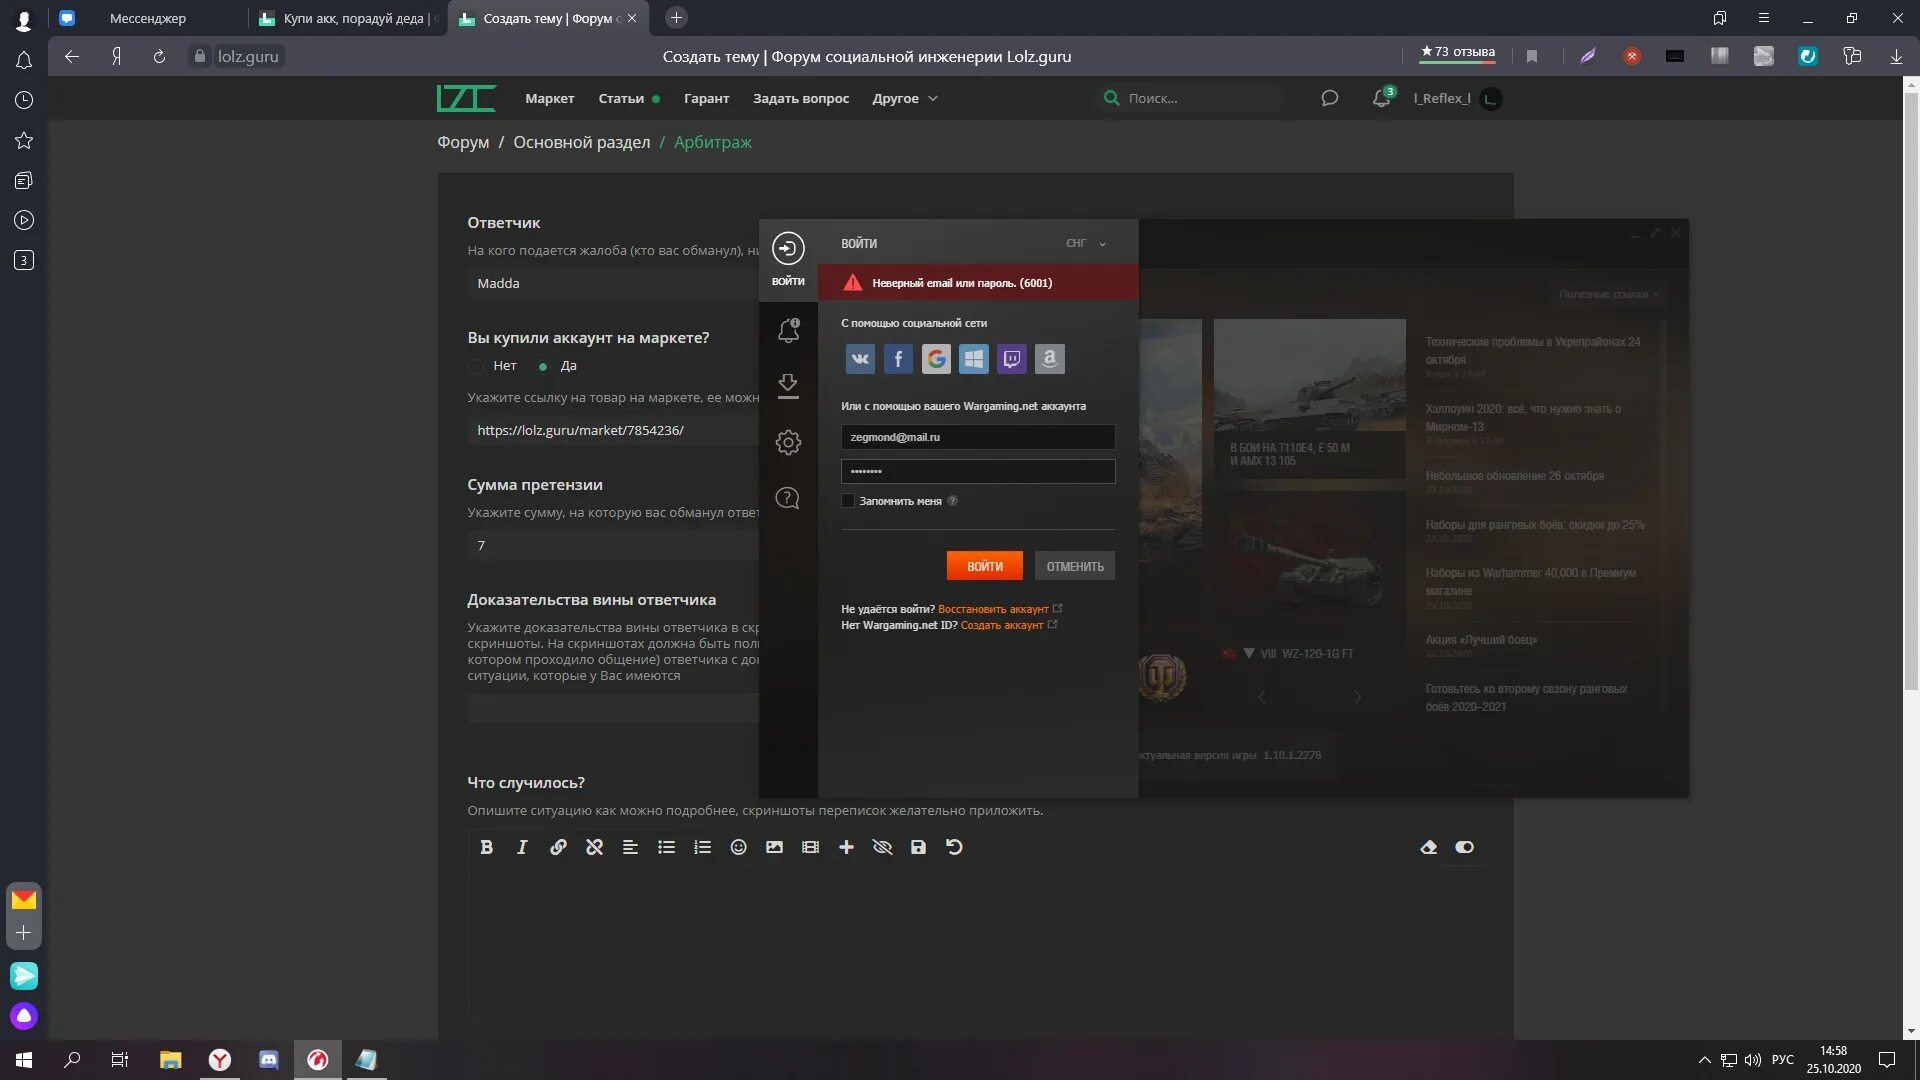Image resolution: width=1920 pixels, height=1080 pixels.
Task: Insert bulleted list in editor
Action: click(x=666, y=847)
